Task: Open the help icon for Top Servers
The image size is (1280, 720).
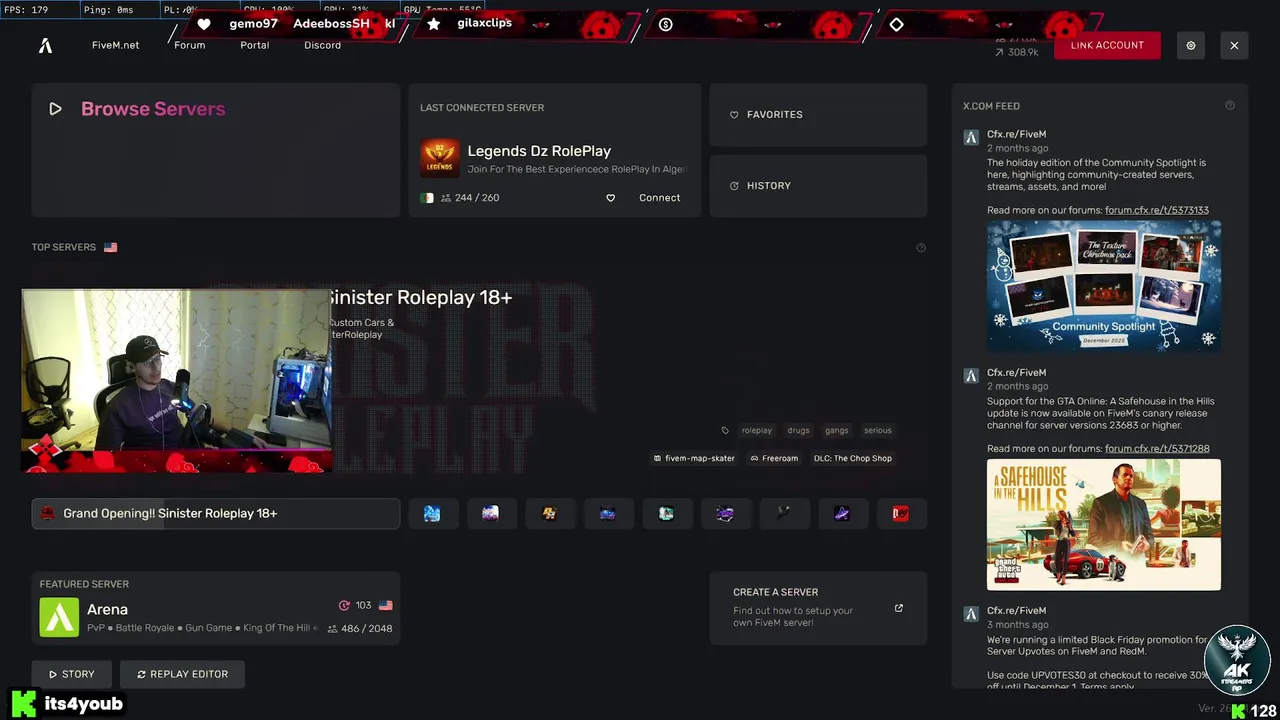Action: (x=921, y=248)
